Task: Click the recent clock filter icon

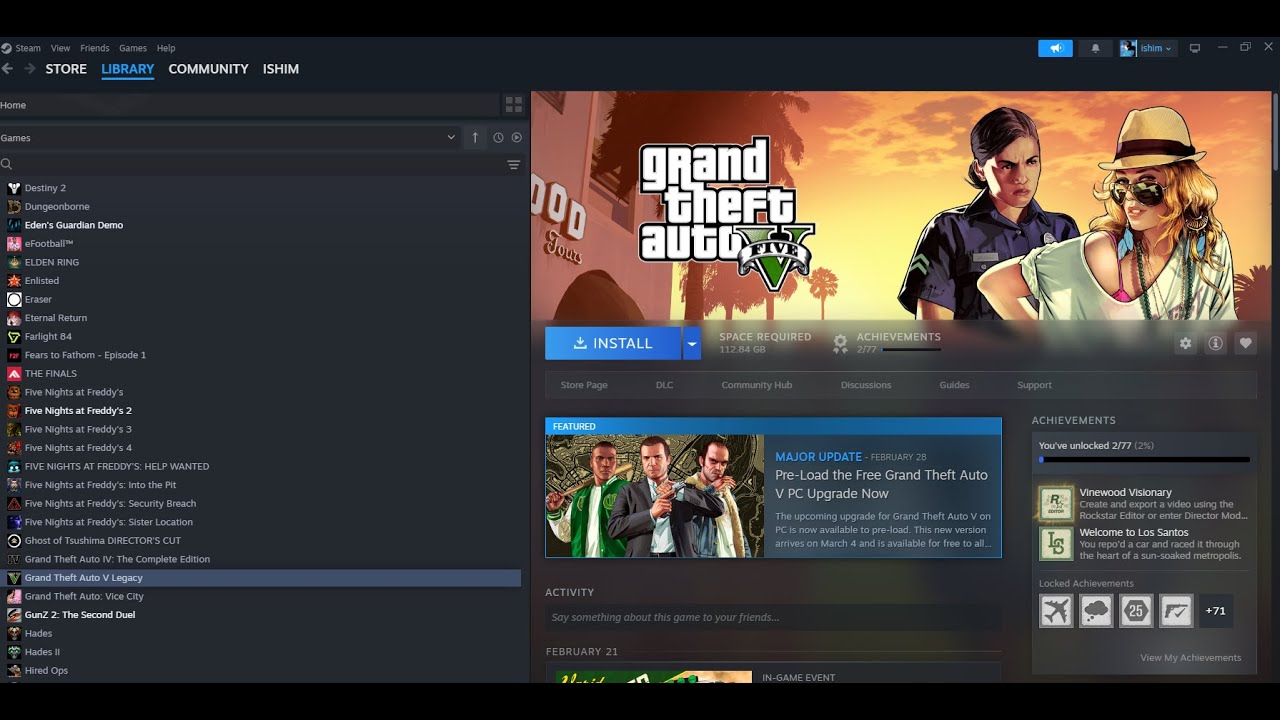Action: (x=498, y=137)
